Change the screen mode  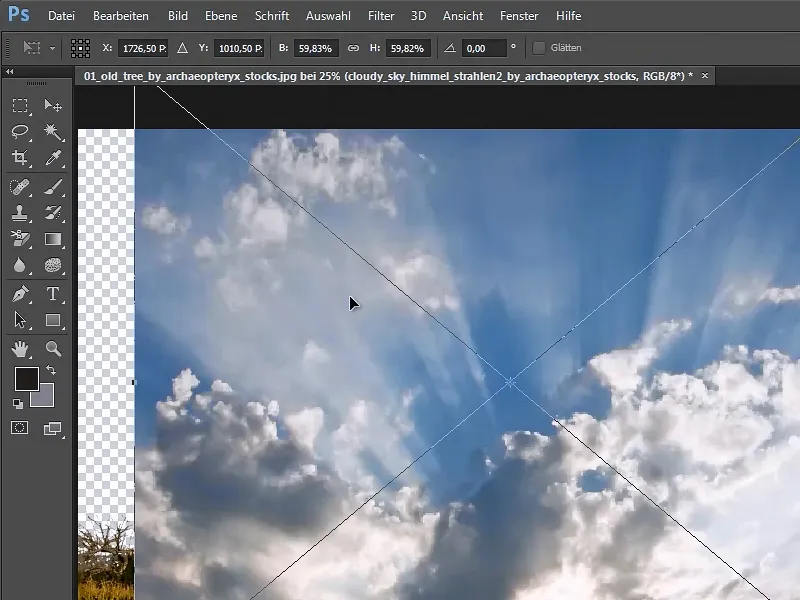coord(53,429)
